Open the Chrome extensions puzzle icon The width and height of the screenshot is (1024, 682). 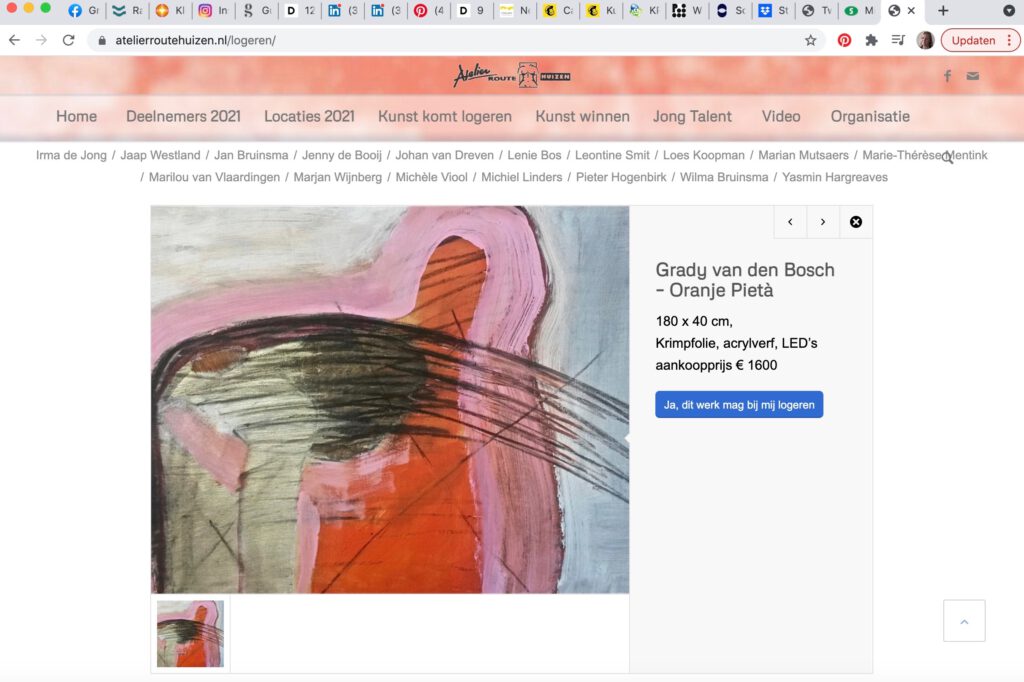click(x=871, y=40)
